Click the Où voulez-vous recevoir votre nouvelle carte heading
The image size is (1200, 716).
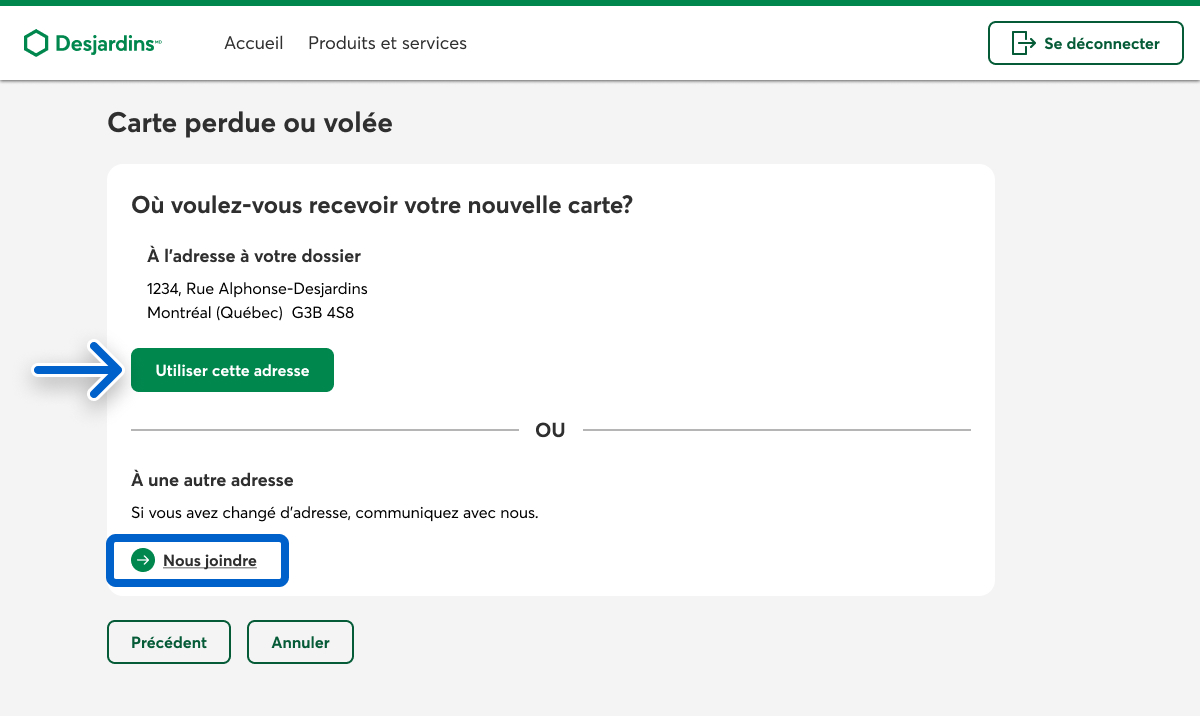tap(382, 205)
